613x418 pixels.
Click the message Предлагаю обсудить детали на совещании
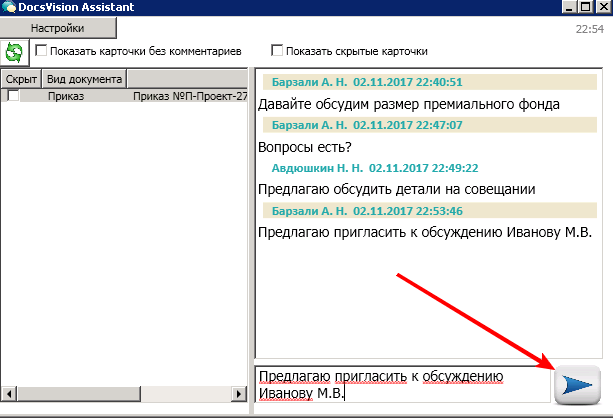397,190
